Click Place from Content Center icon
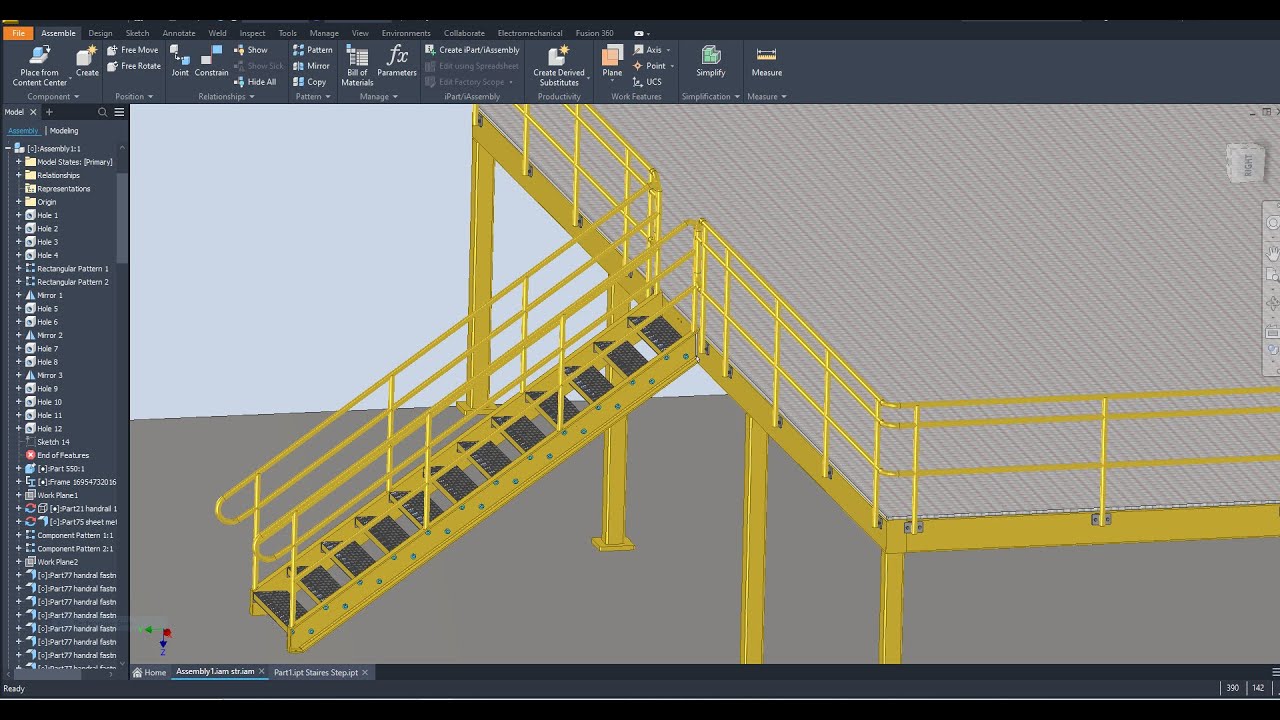The width and height of the screenshot is (1280, 720). 40,66
